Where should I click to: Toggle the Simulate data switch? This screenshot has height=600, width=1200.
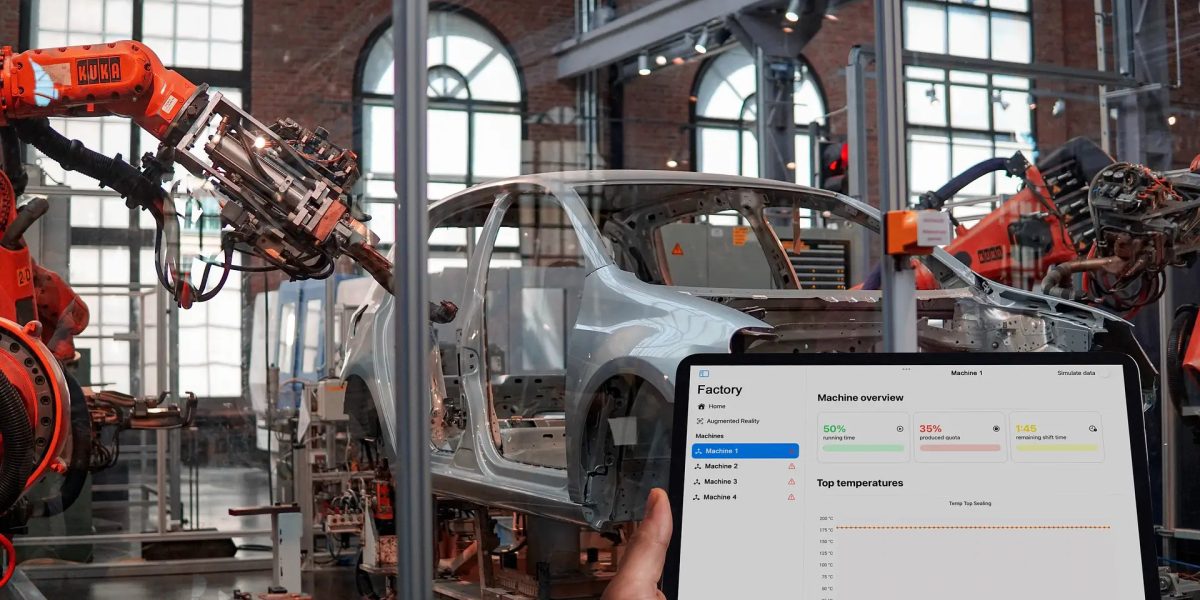(x=1106, y=374)
